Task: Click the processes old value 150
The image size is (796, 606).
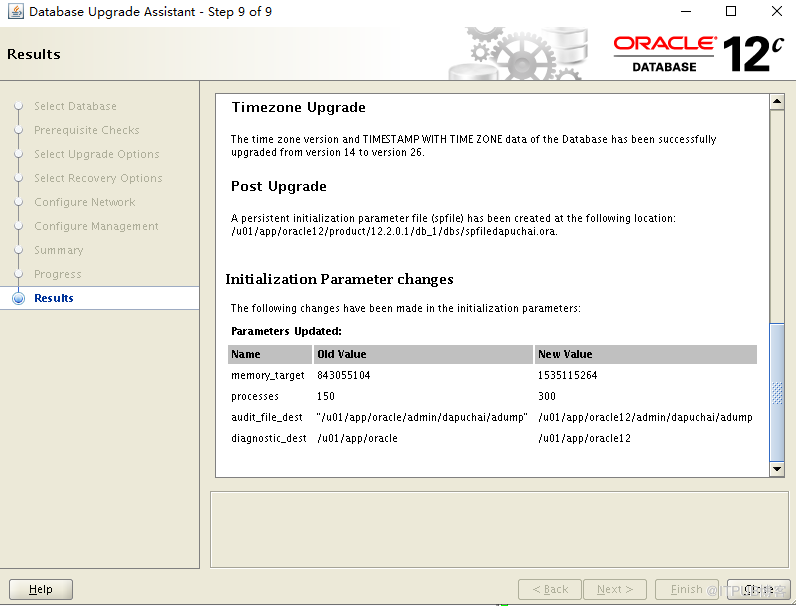Action: pos(326,396)
